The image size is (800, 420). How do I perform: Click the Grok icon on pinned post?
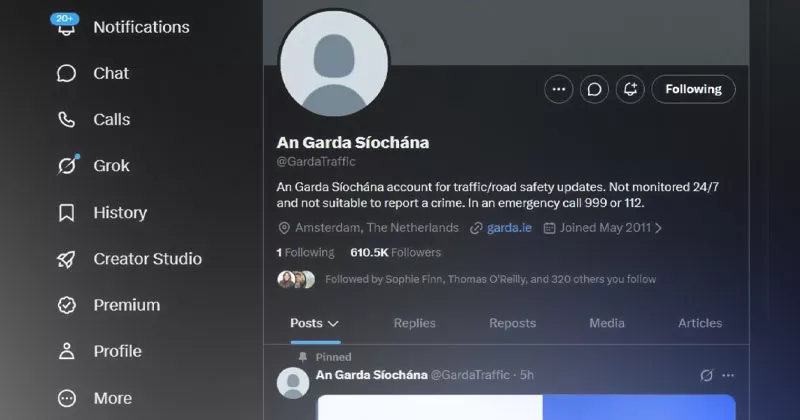pos(706,376)
